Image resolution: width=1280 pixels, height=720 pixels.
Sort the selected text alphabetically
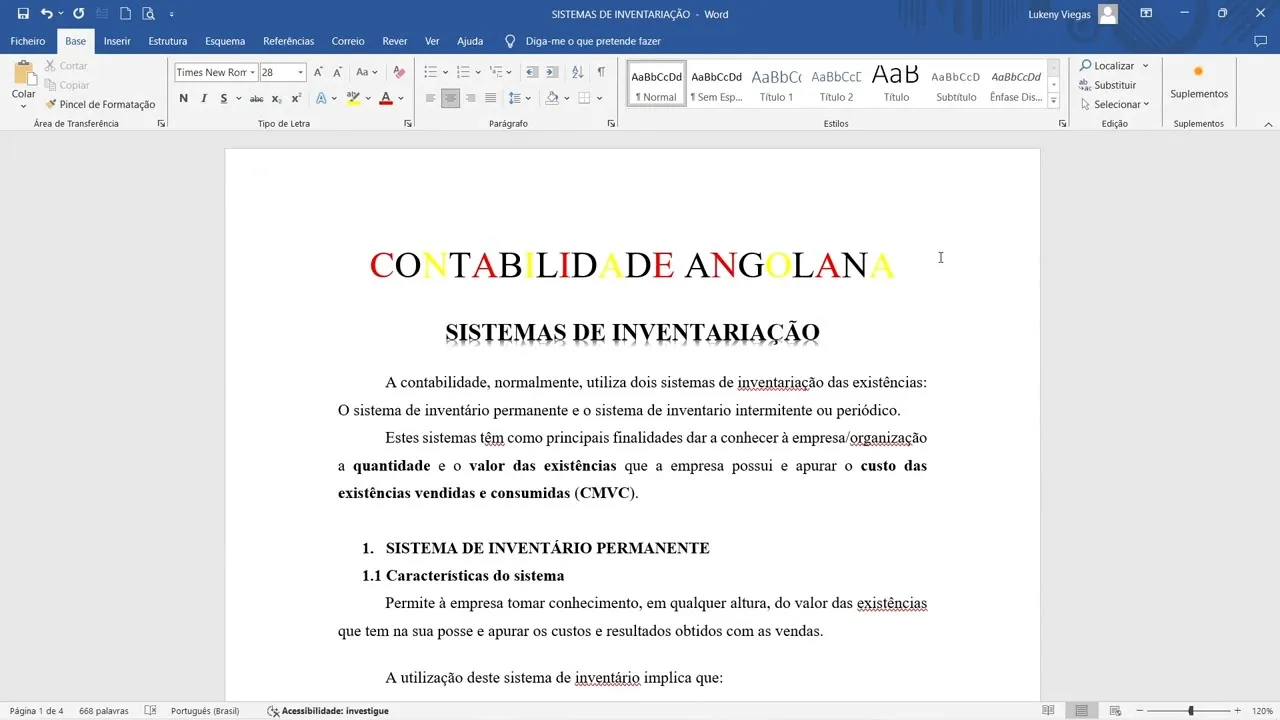click(x=578, y=72)
